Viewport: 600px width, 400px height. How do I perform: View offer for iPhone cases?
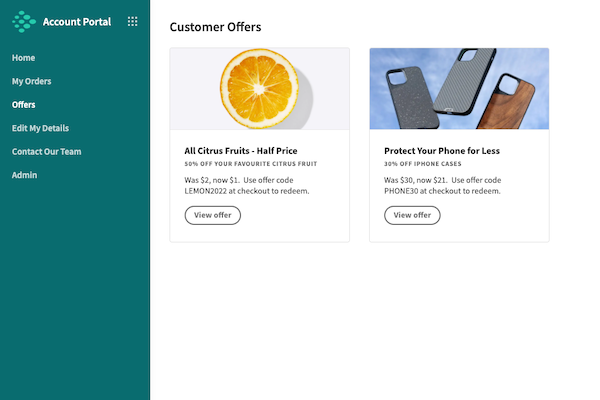coord(412,215)
